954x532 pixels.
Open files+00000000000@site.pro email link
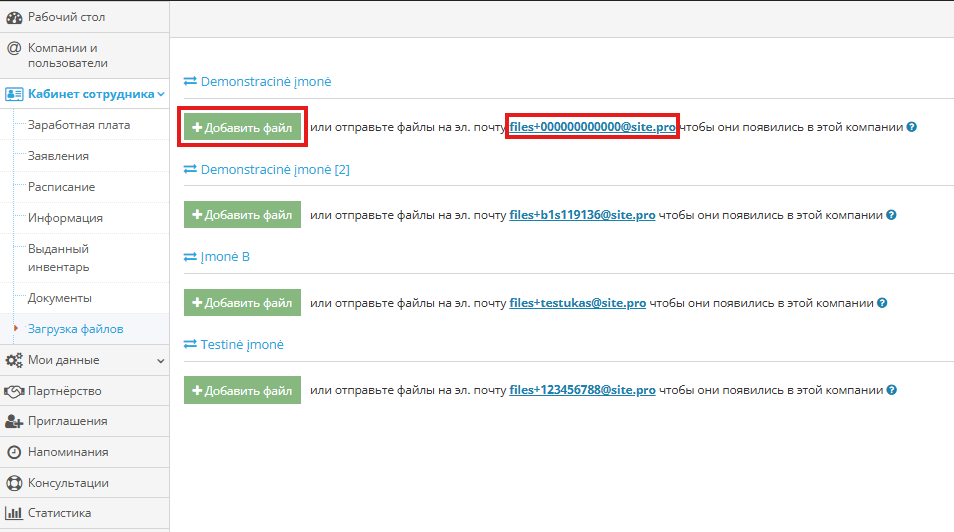(593, 127)
